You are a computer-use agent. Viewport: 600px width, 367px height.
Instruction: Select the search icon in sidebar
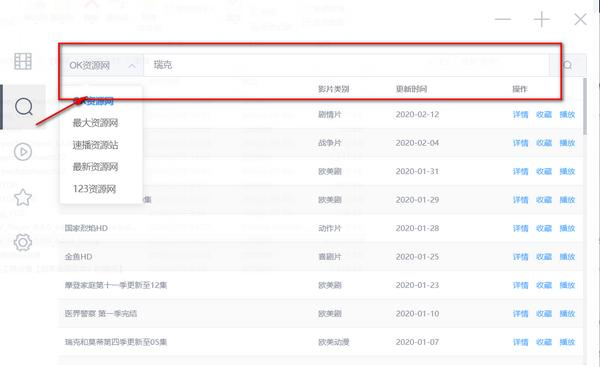click(x=24, y=107)
